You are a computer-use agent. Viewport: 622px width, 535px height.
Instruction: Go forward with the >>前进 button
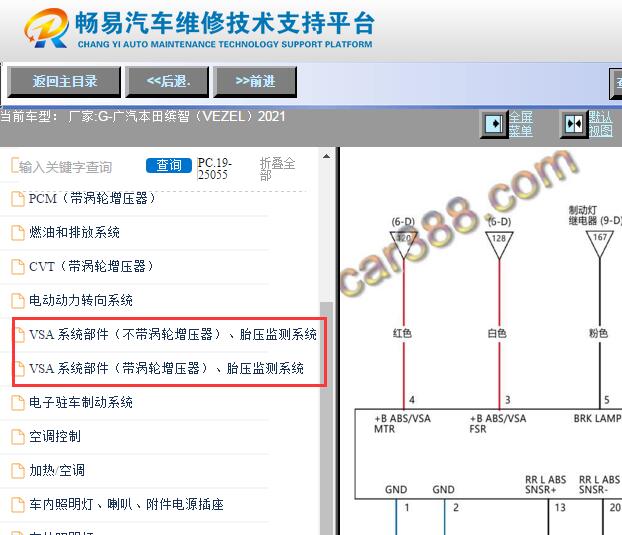[255, 82]
